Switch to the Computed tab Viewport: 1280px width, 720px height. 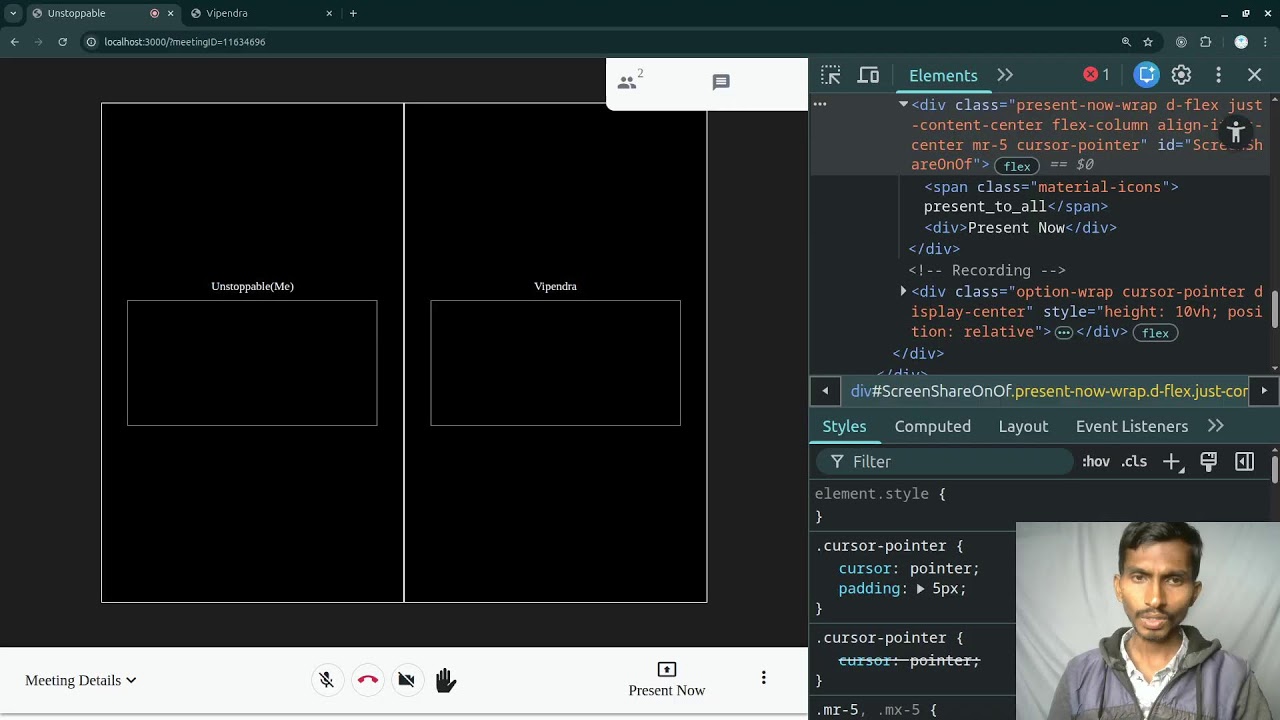(933, 426)
